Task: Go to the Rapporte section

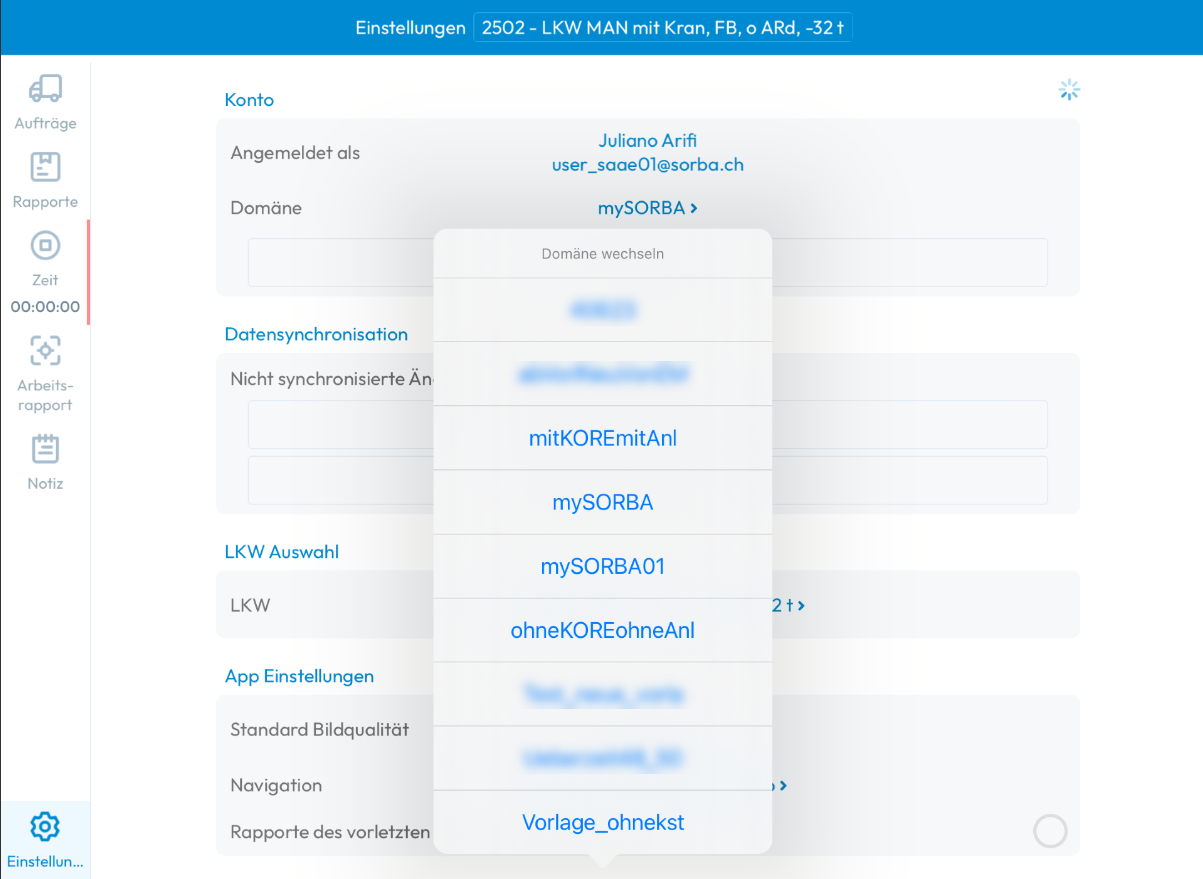Action: pyautogui.click(x=45, y=181)
